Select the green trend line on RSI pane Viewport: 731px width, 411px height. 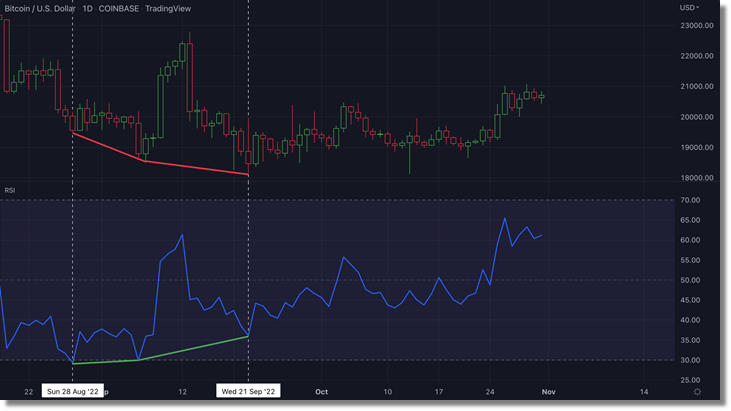coord(190,348)
